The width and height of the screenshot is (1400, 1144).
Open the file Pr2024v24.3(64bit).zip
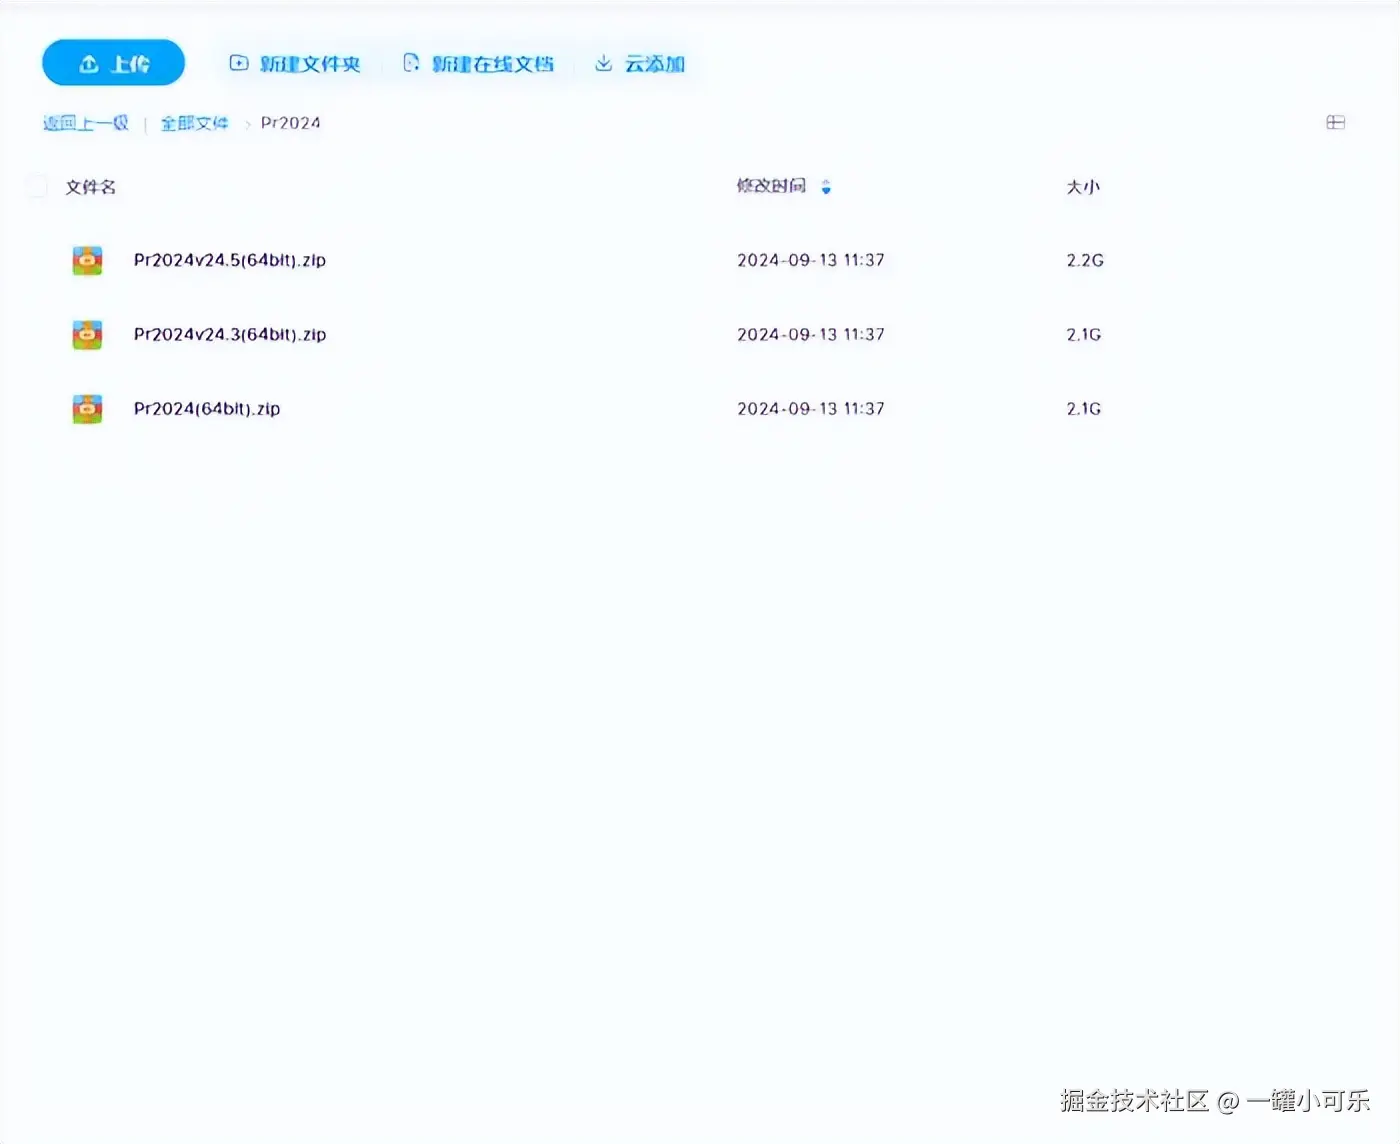pyautogui.click(x=230, y=334)
